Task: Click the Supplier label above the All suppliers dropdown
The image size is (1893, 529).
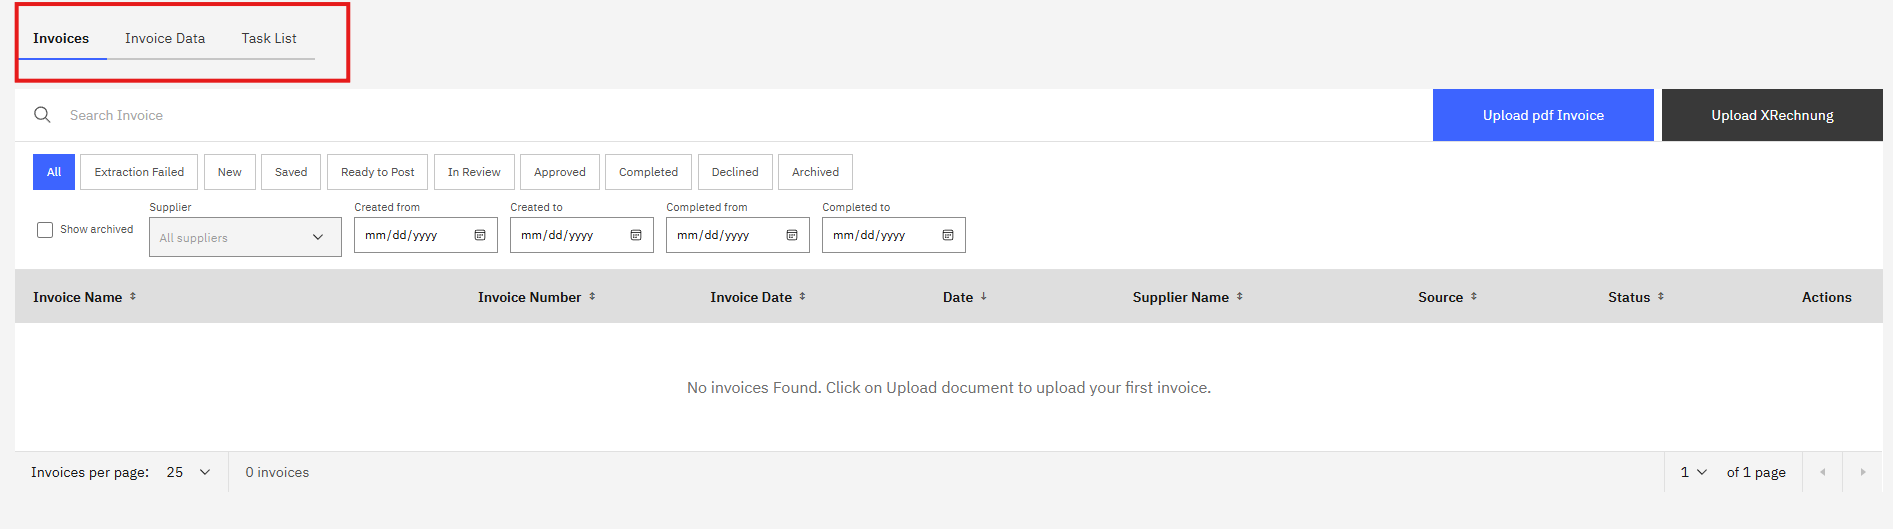Action: click(x=170, y=207)
